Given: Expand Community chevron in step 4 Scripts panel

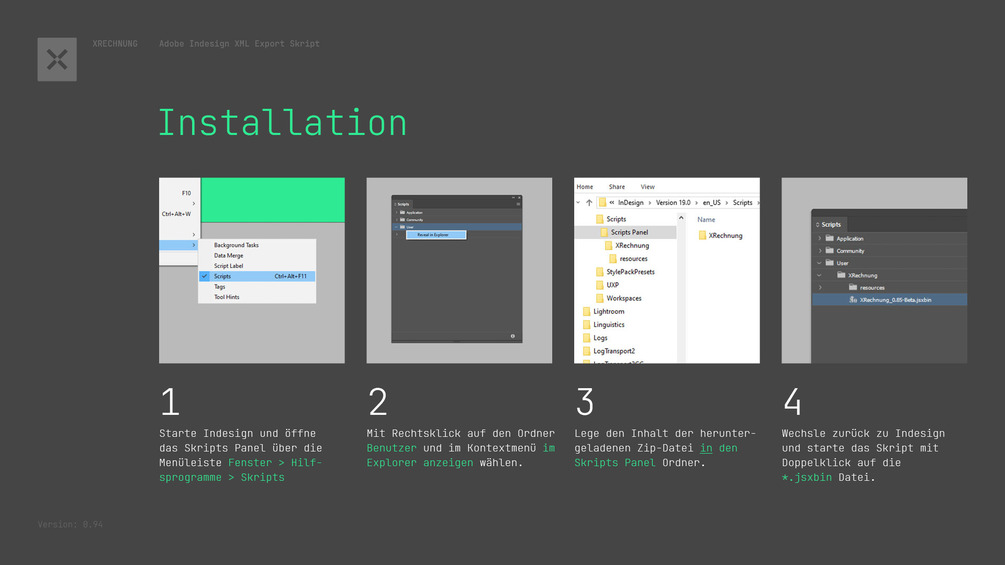Looking at the screenshot, I should (820, 250).
